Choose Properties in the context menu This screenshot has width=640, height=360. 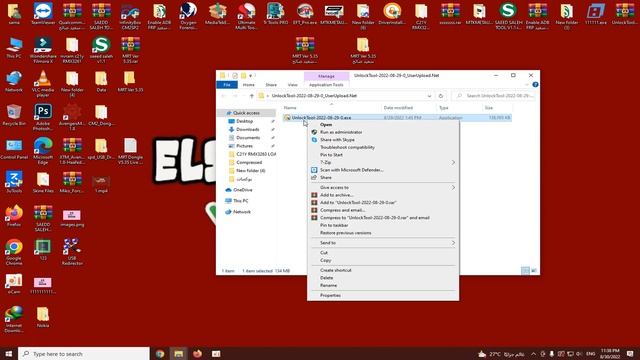tap(383, 296)
